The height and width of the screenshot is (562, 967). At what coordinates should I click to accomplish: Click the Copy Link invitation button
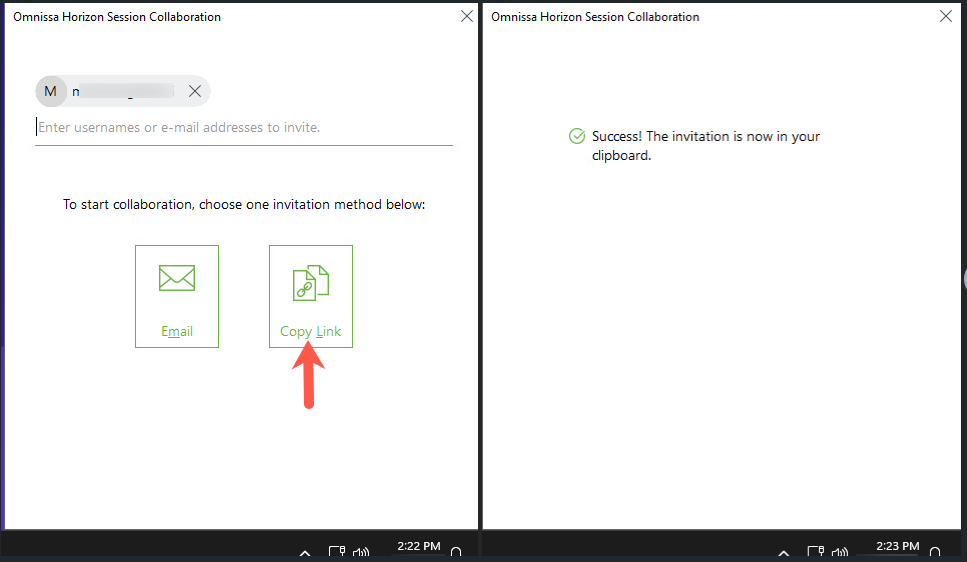pyautogui.click(x=311, y=296)
